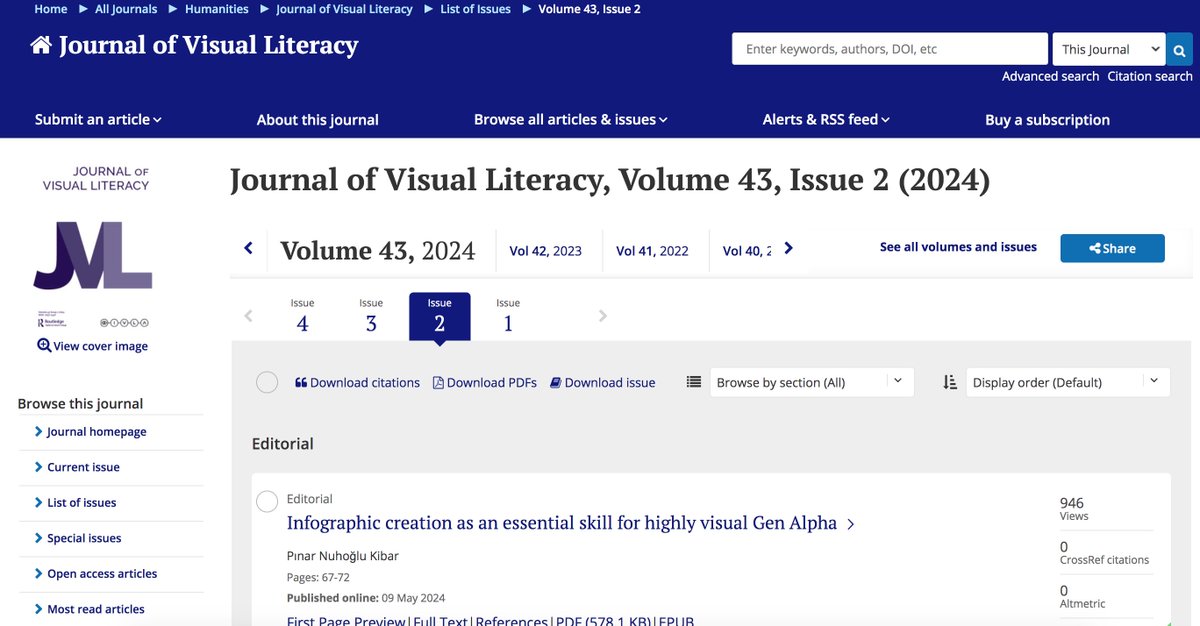This screenshot has height=626, width=1200.
Task: Click the Volume 43, 2024 heading
Action: pos(378,250)
